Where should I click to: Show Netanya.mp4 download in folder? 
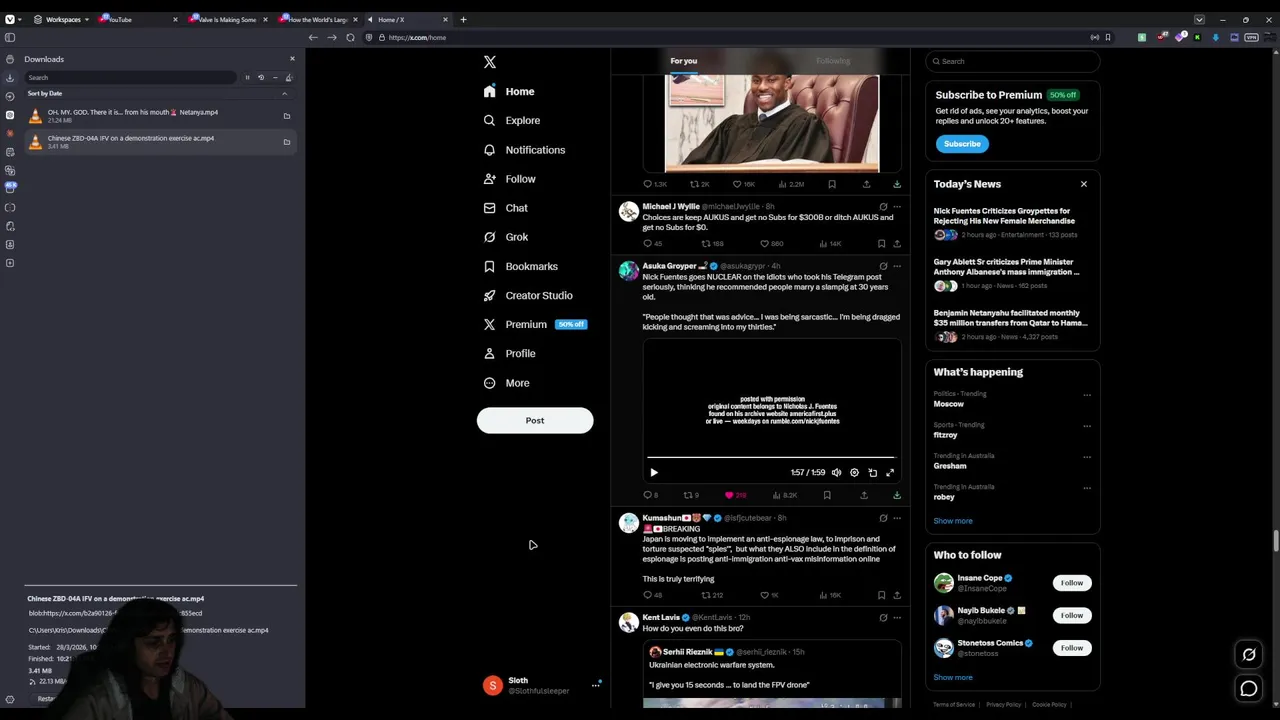pyautogui.click(x=286, y=116)
